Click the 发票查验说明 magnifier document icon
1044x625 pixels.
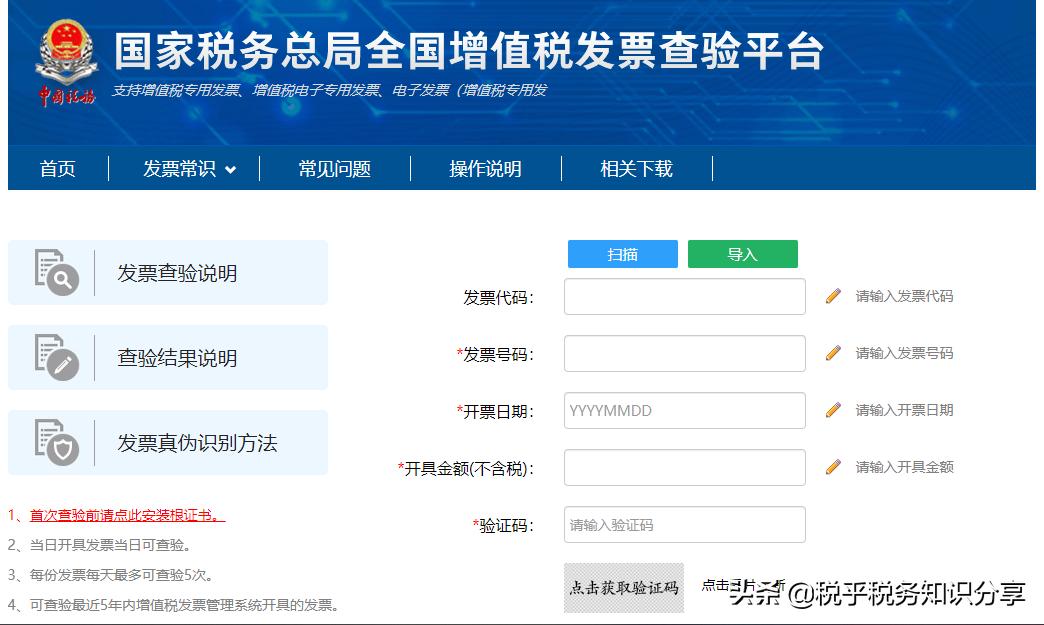pos(55,270)
